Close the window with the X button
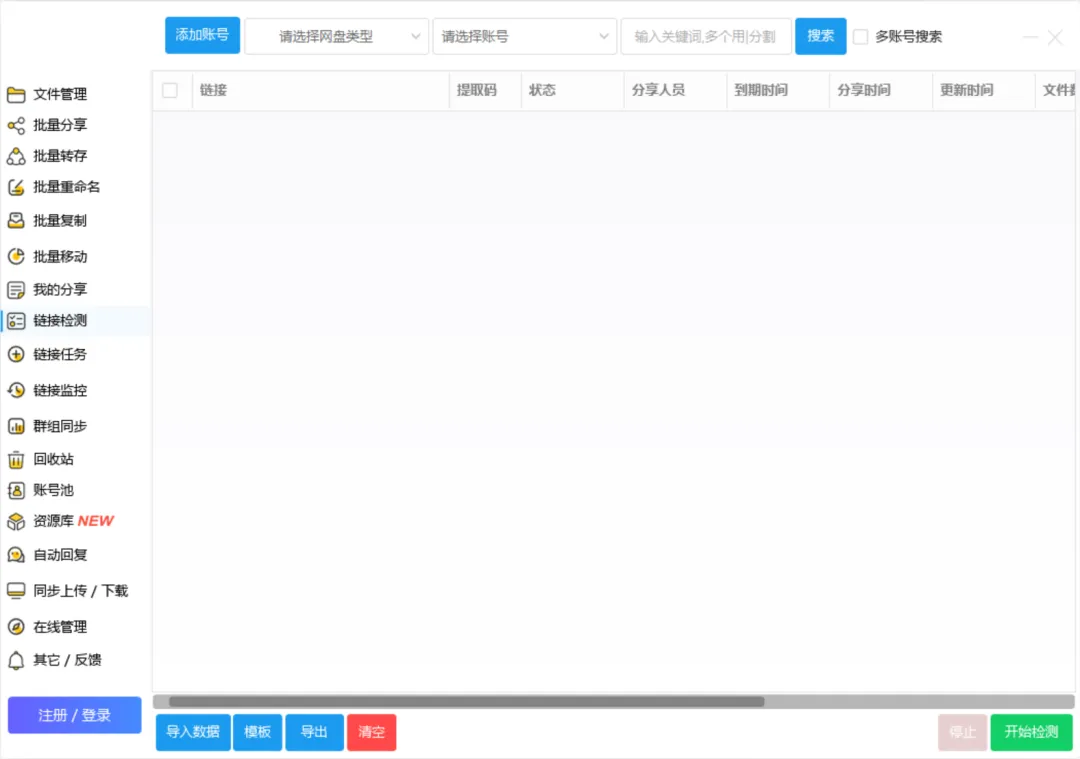 [x=1055, y=37]
